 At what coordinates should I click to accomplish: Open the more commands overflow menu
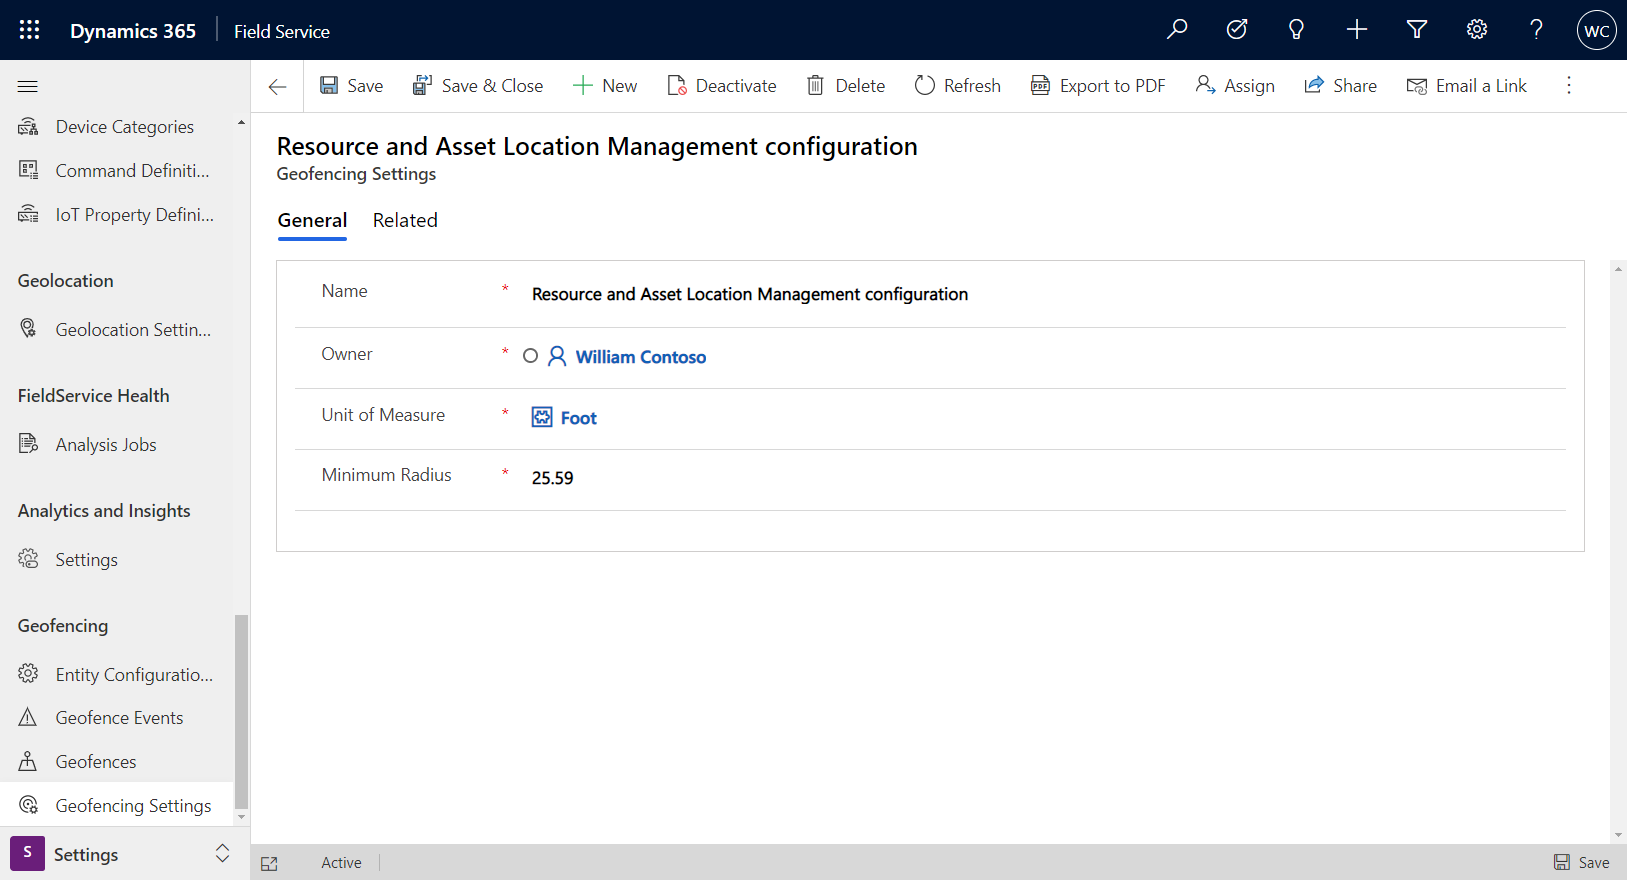click(x=1569, y=86)
